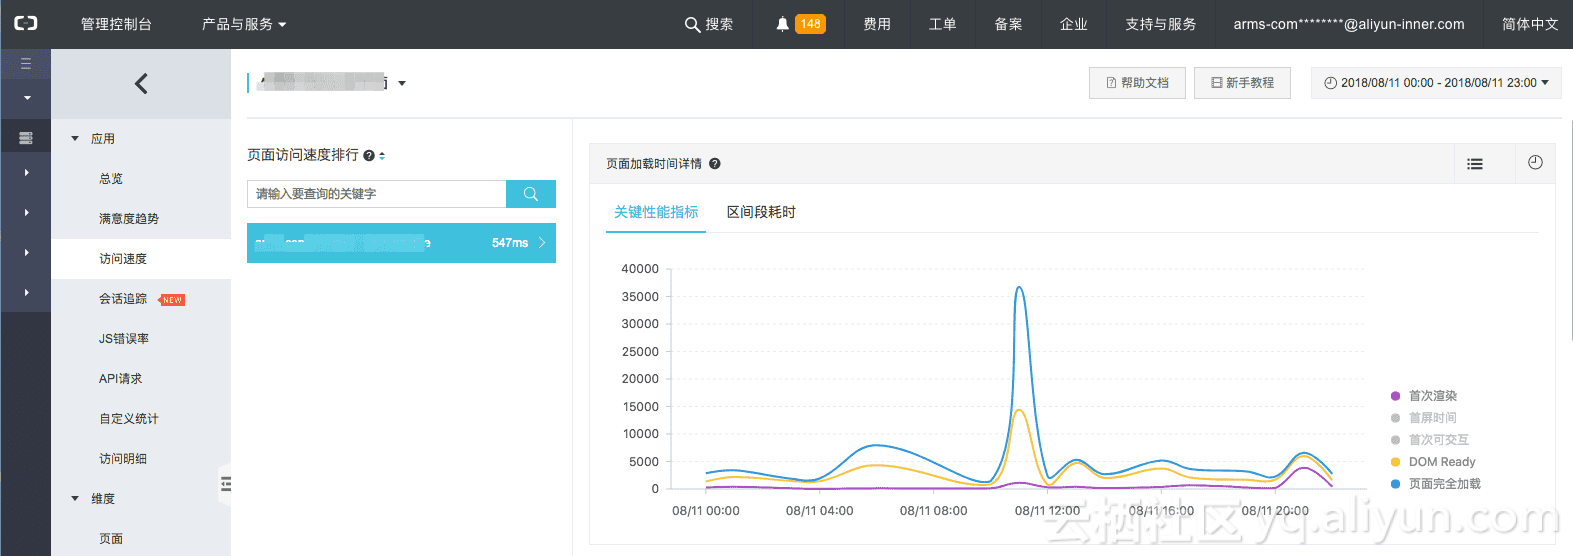Open 工单 in top menu
The image size is (1573, 556).
(x=942, y=24)
